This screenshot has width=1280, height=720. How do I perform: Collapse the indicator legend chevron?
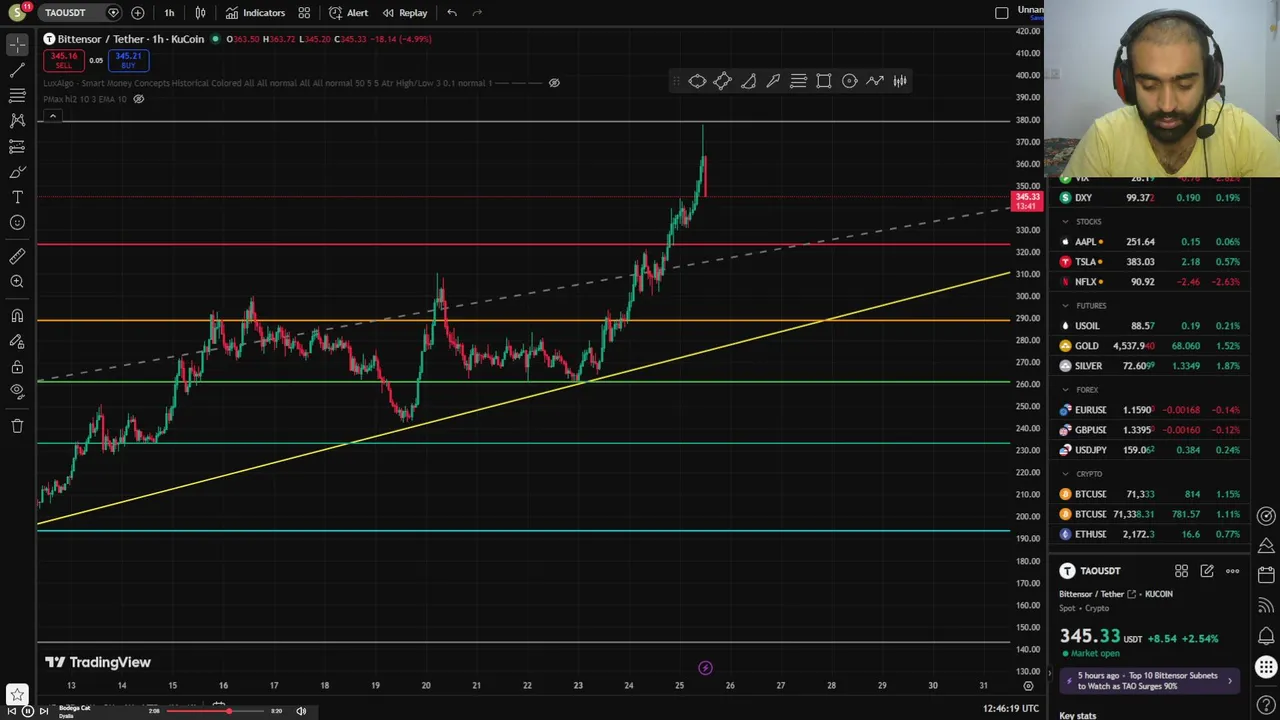tap(52, 116)
